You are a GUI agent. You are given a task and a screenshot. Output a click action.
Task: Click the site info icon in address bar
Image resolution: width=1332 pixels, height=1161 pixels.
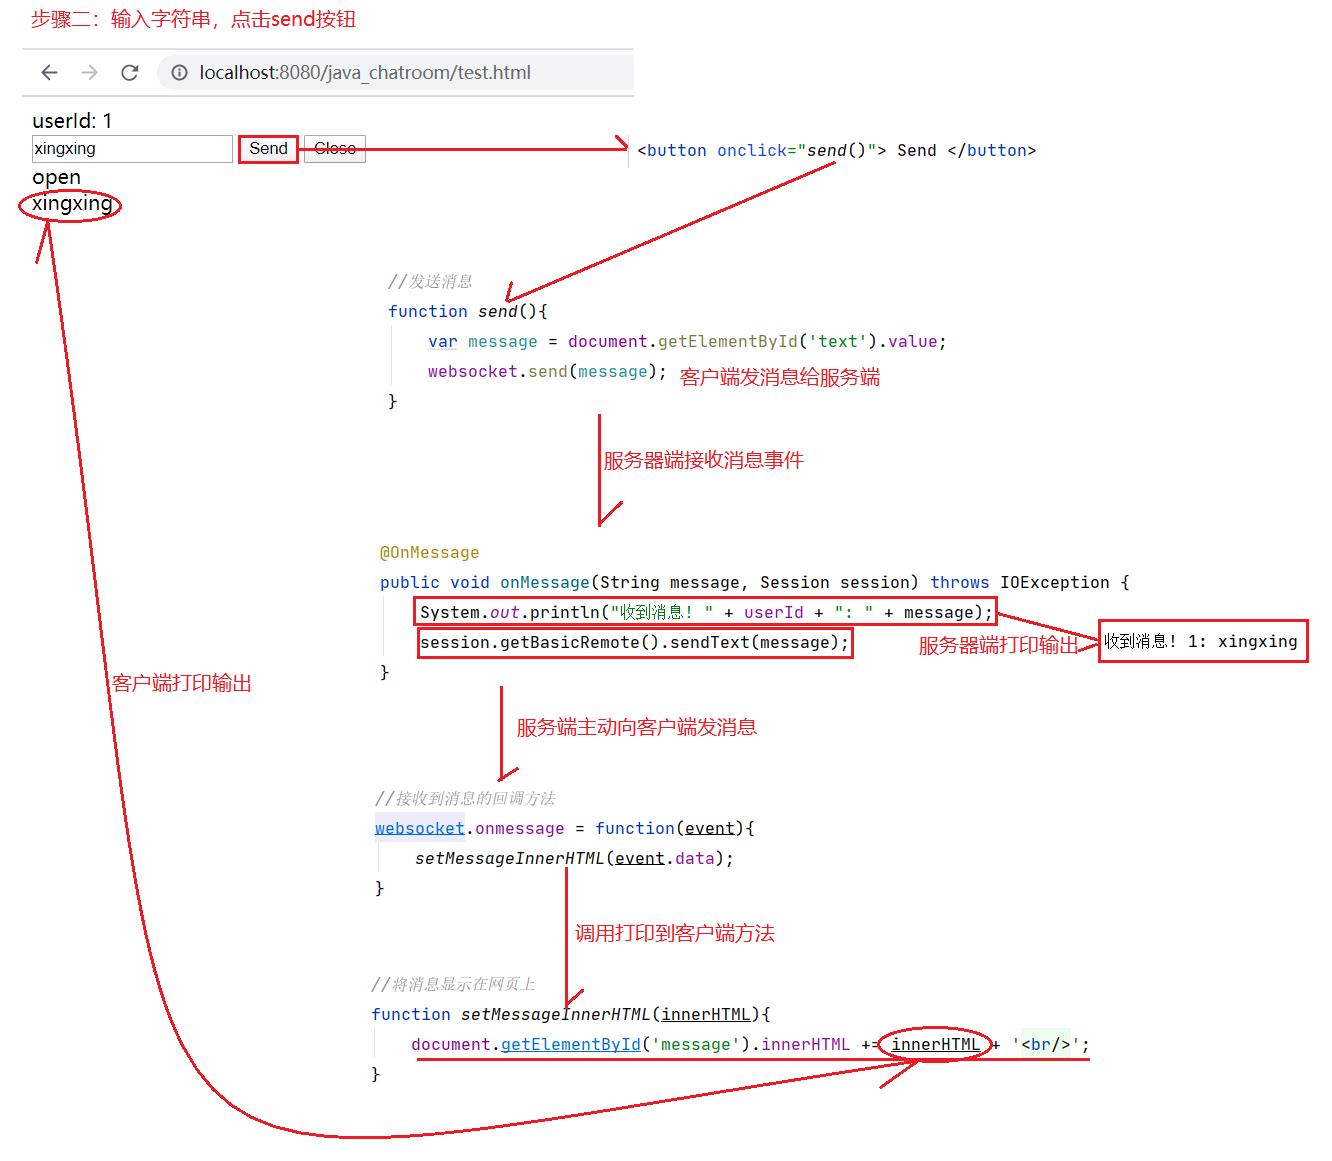[x=179, y=72]
